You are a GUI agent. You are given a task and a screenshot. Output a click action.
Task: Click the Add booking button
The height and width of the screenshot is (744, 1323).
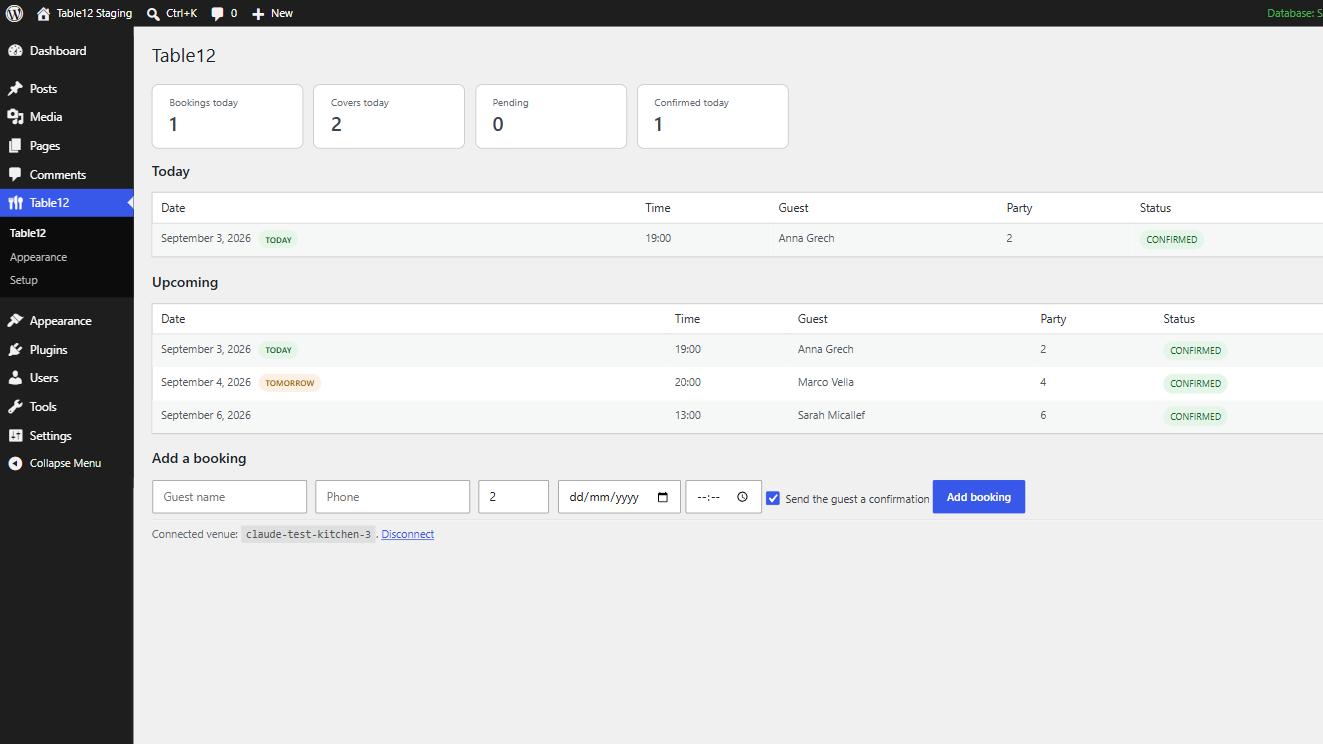click(979, 497)
